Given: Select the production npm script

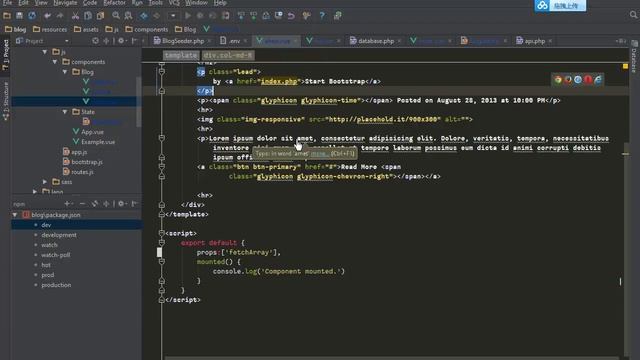Looking at the screenshot, I should 56,285.
